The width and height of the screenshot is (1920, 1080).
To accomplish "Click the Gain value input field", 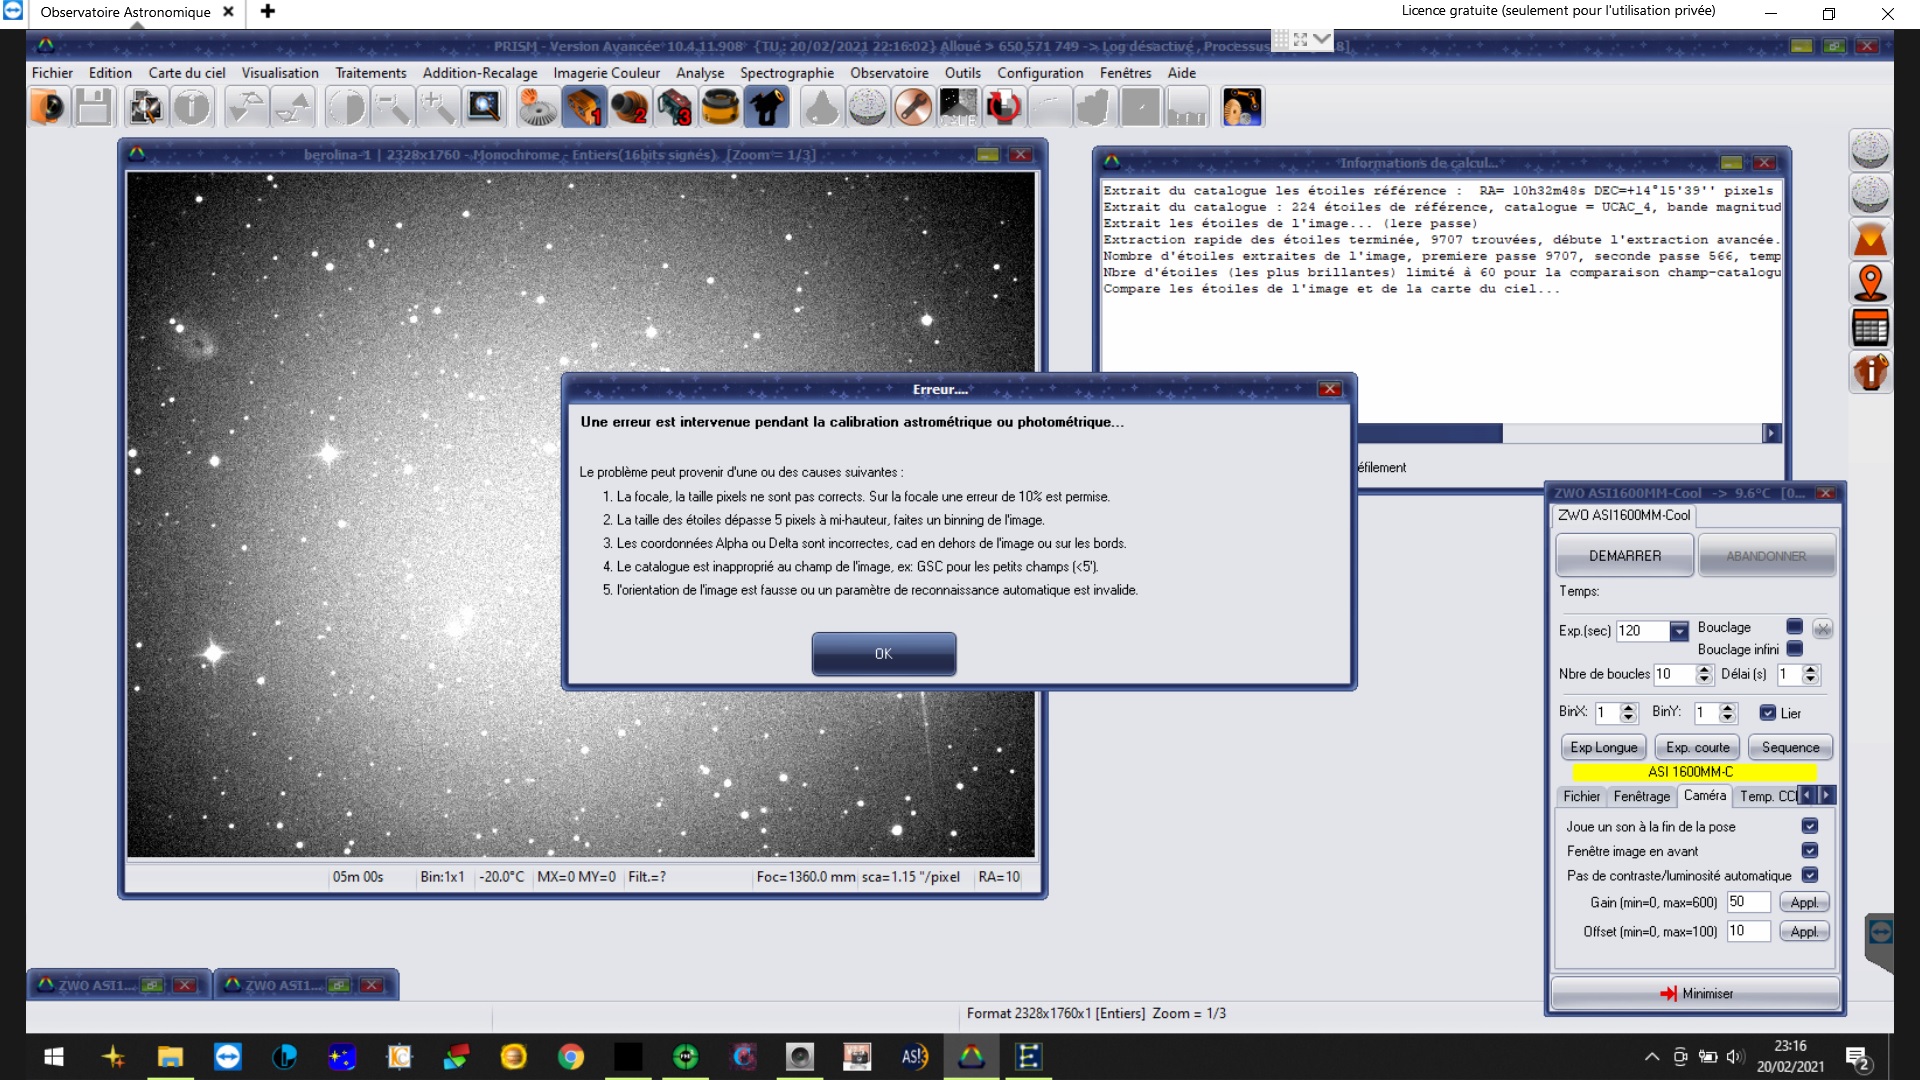I will tap(1747, 902).
